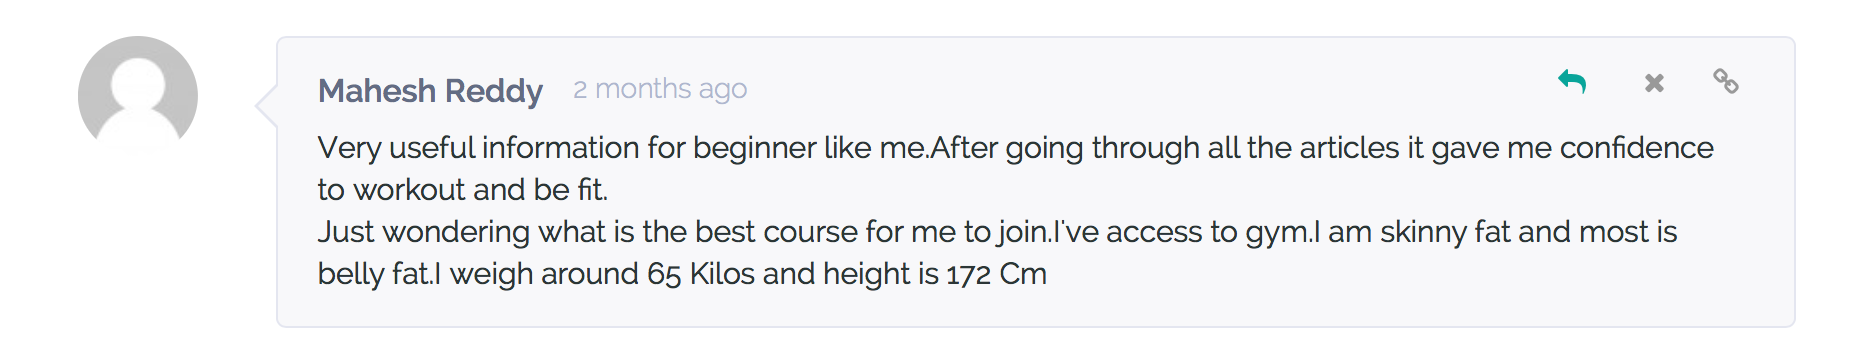Copy the comment permalink via the chain icon

[x=1725, y=81]
